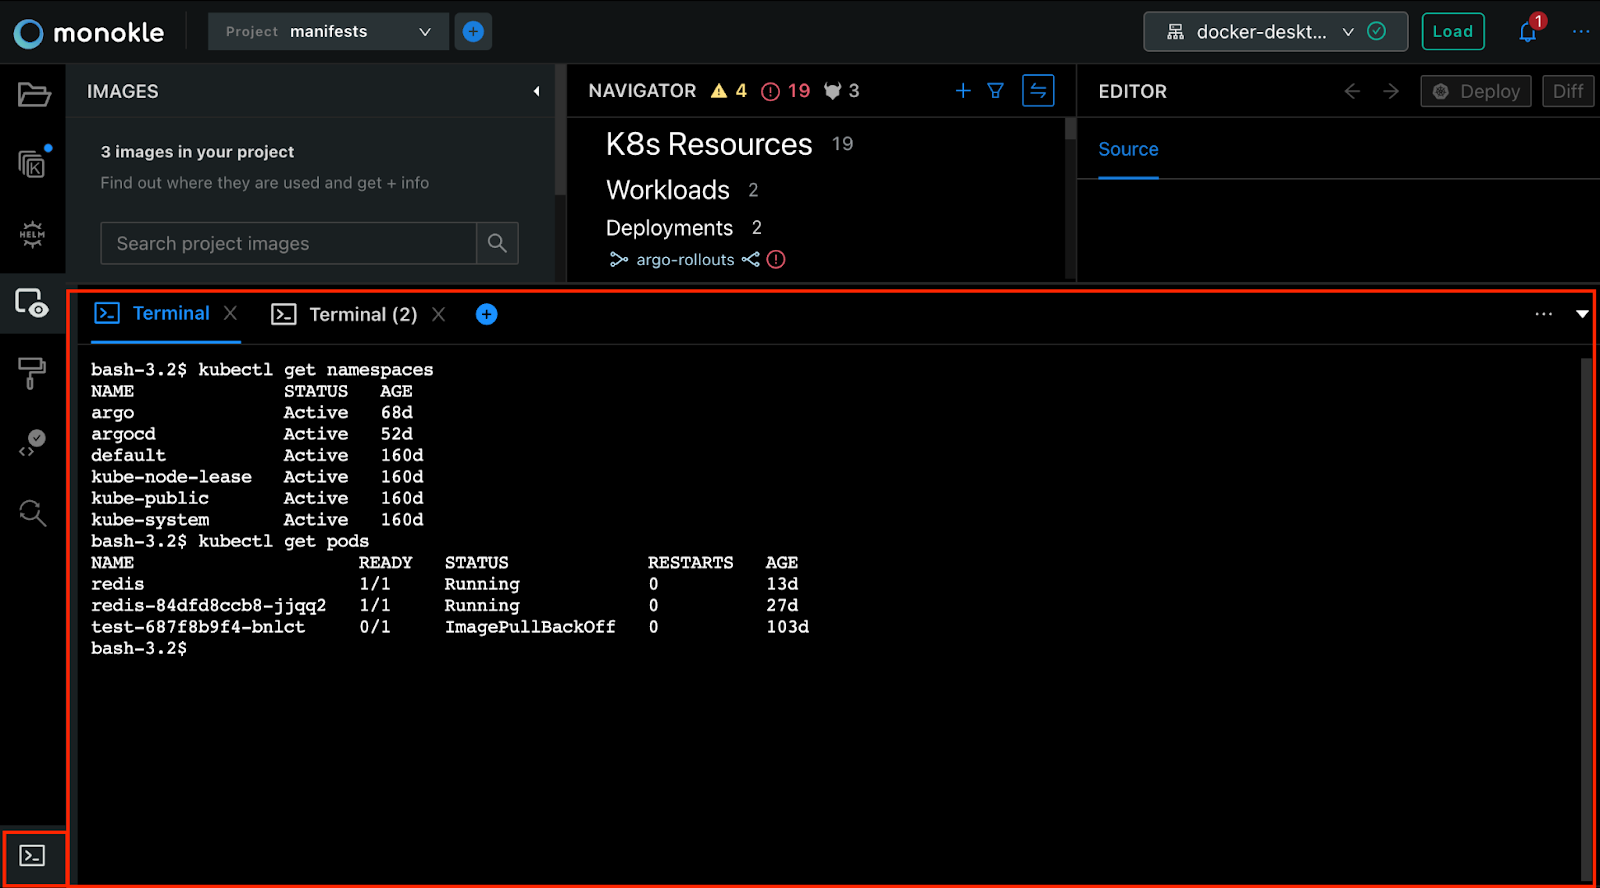Image resolution: width=1600 pixels, height=888 pixels.
Task: Open terminal panel ellipsis options
Action: [x=1544, y=314]
